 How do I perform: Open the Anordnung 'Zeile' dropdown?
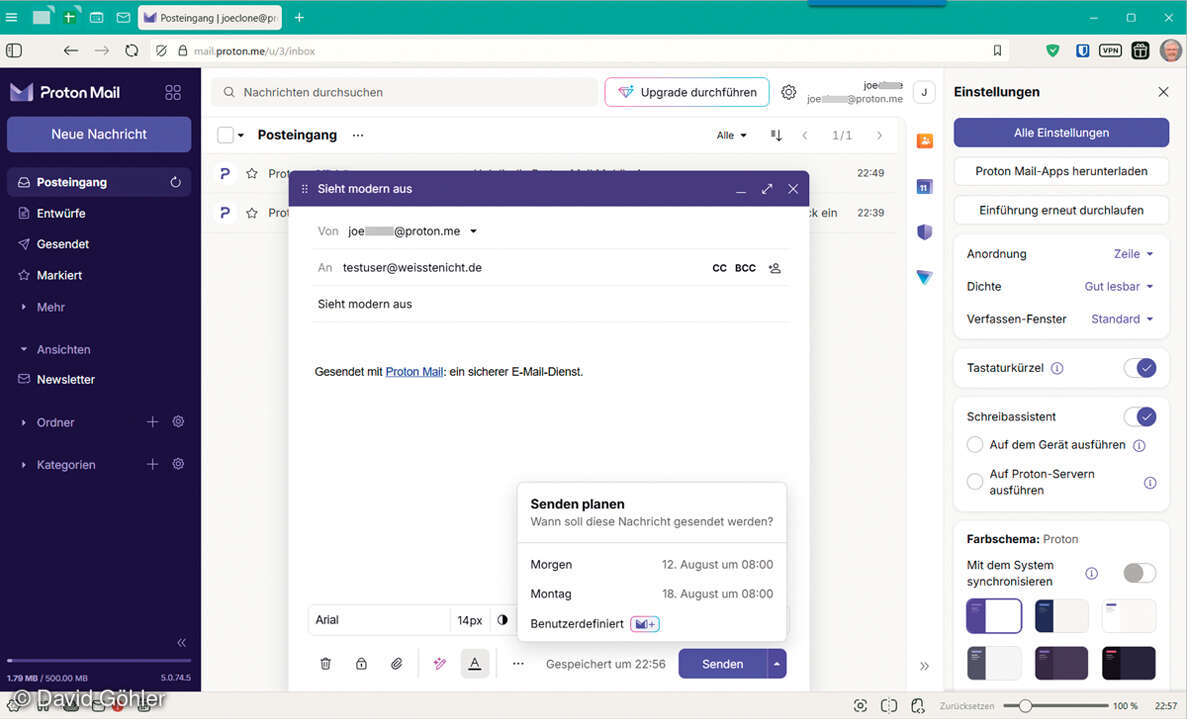coord(1133,254)
